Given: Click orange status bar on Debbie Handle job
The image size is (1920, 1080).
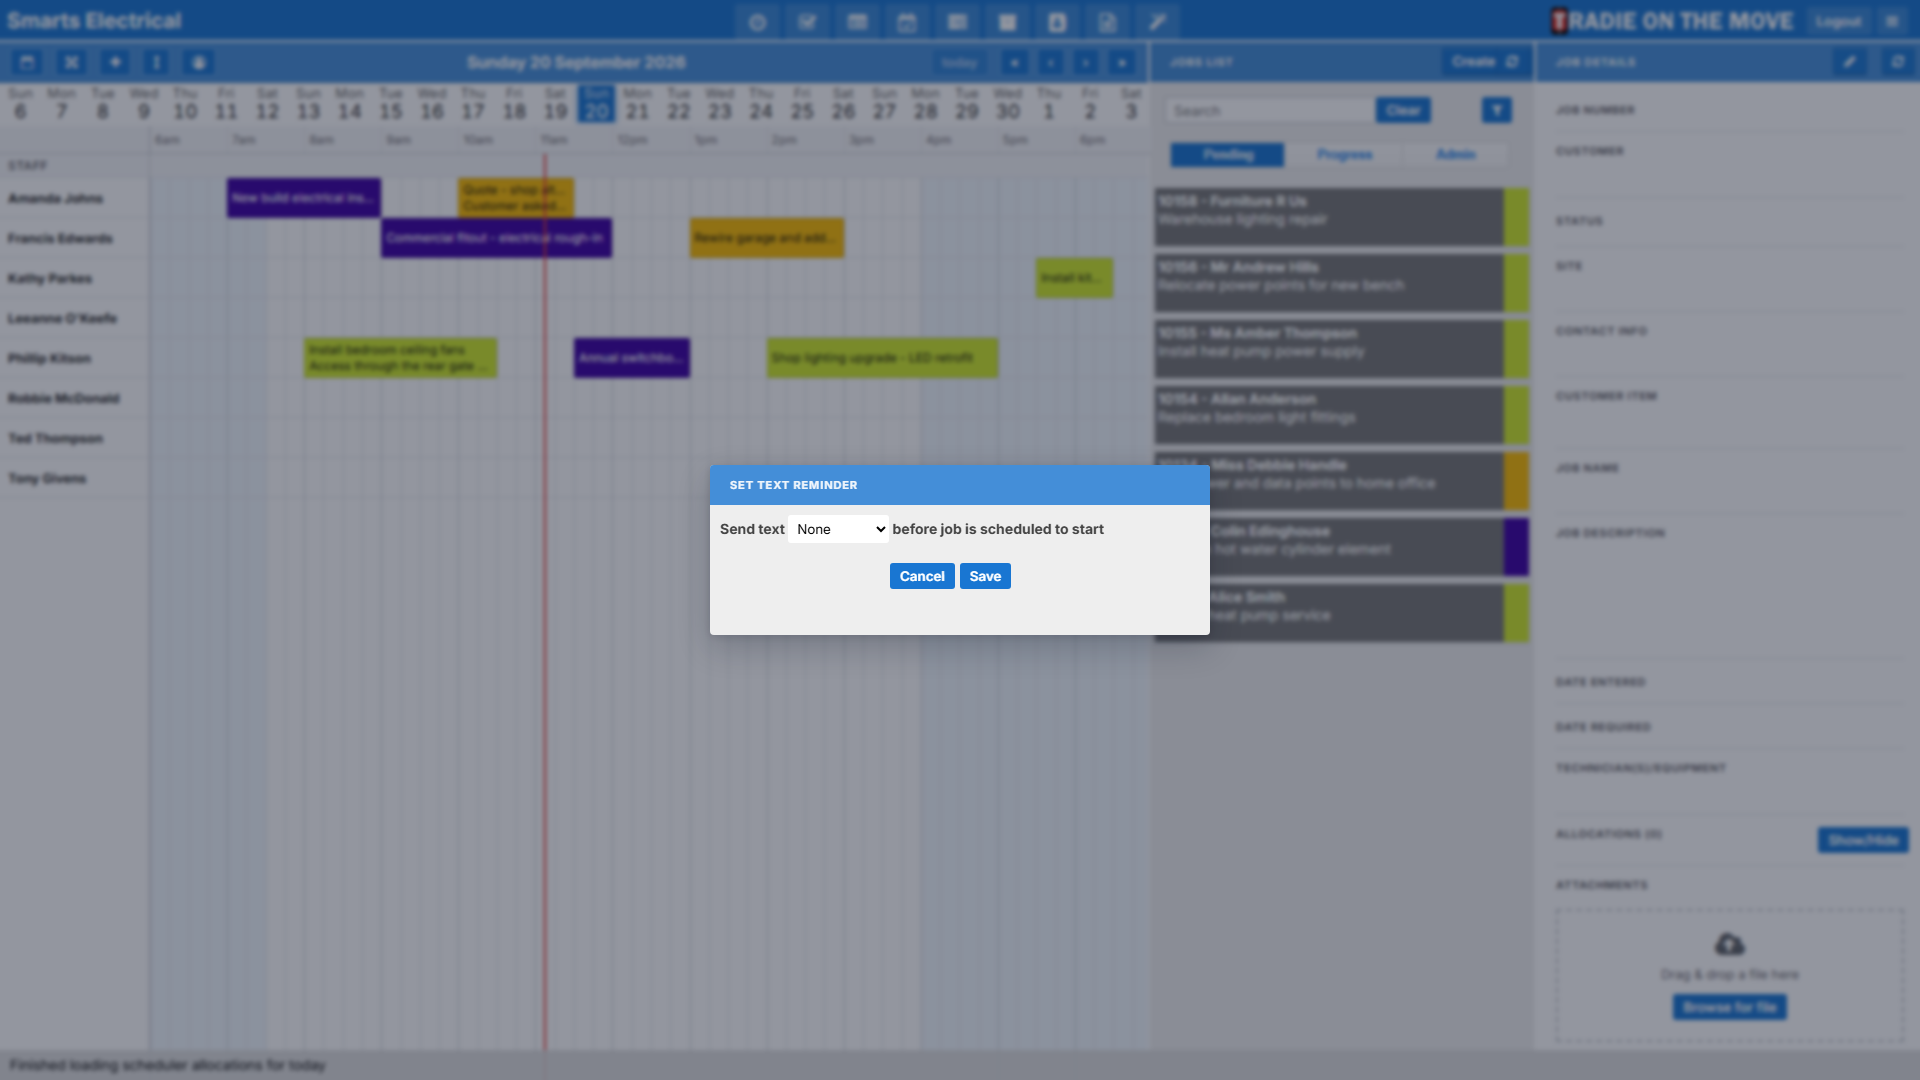Looking at the screenshot, I should point(1516,481).
